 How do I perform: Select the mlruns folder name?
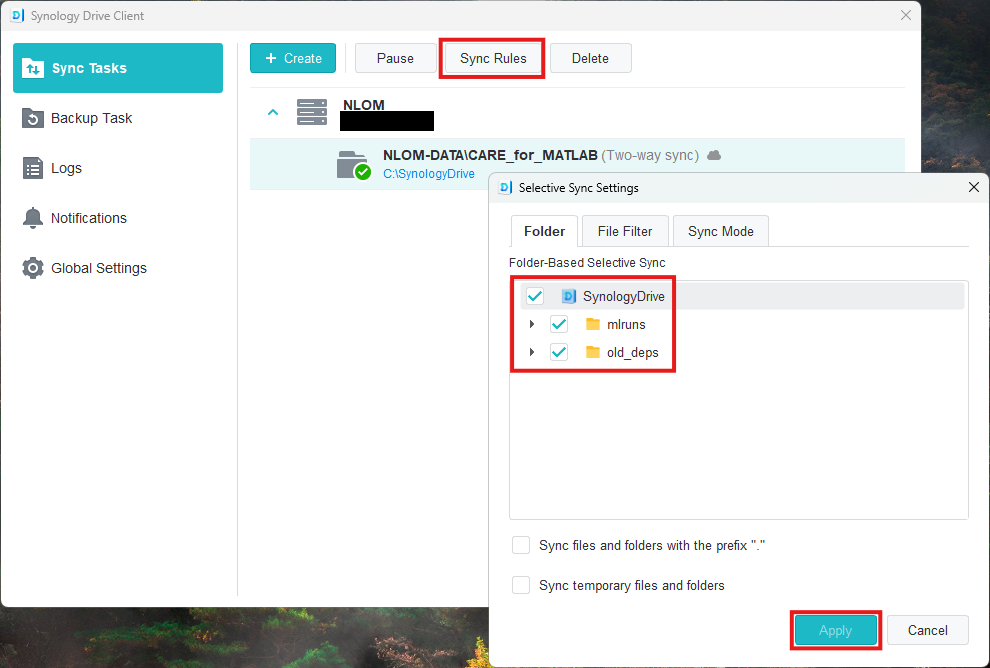(626, 325)
